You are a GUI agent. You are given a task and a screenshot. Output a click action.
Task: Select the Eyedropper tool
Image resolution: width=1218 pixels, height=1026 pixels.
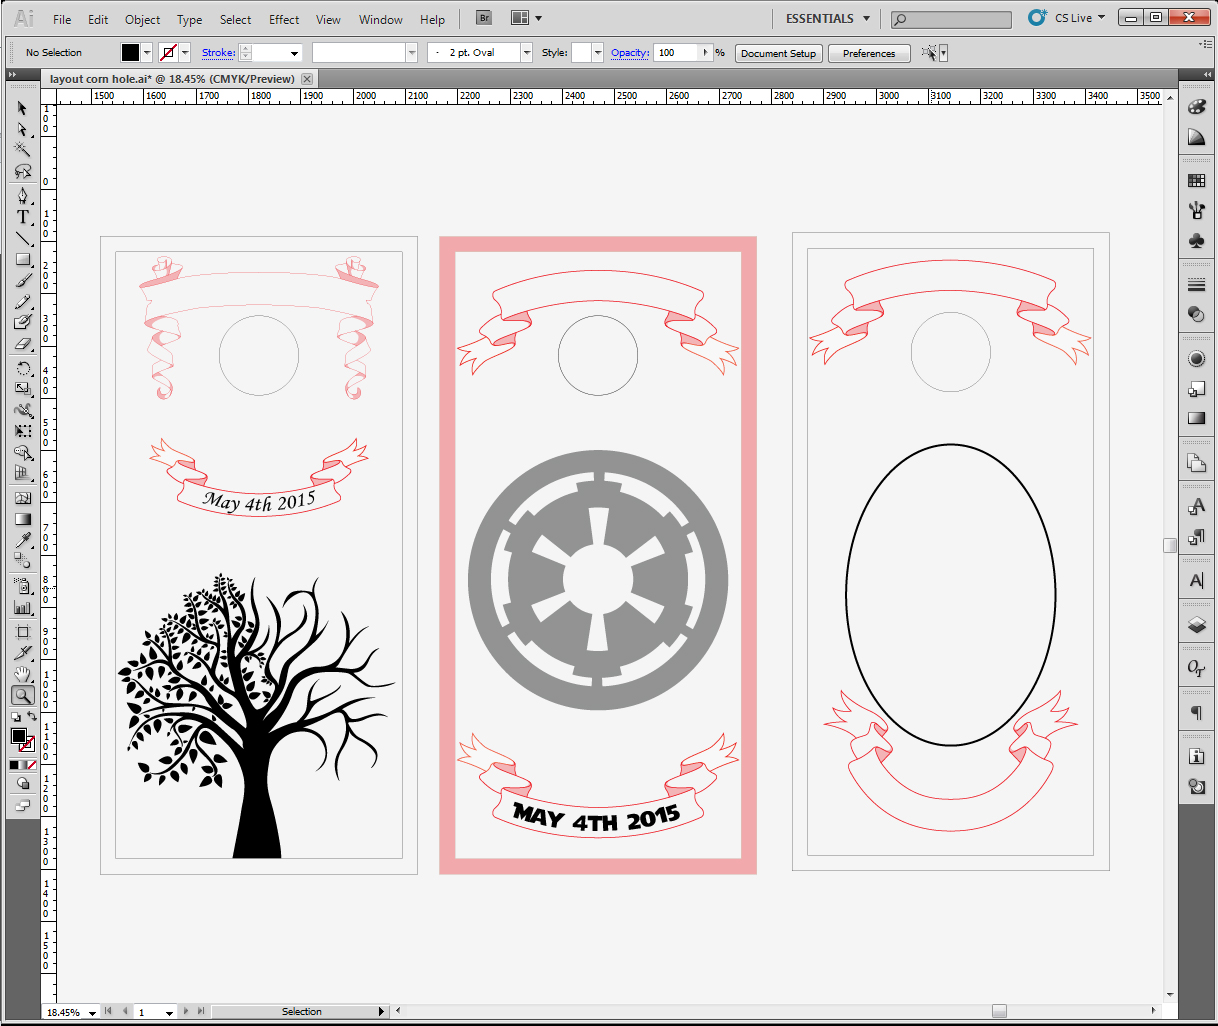[23, 541]
